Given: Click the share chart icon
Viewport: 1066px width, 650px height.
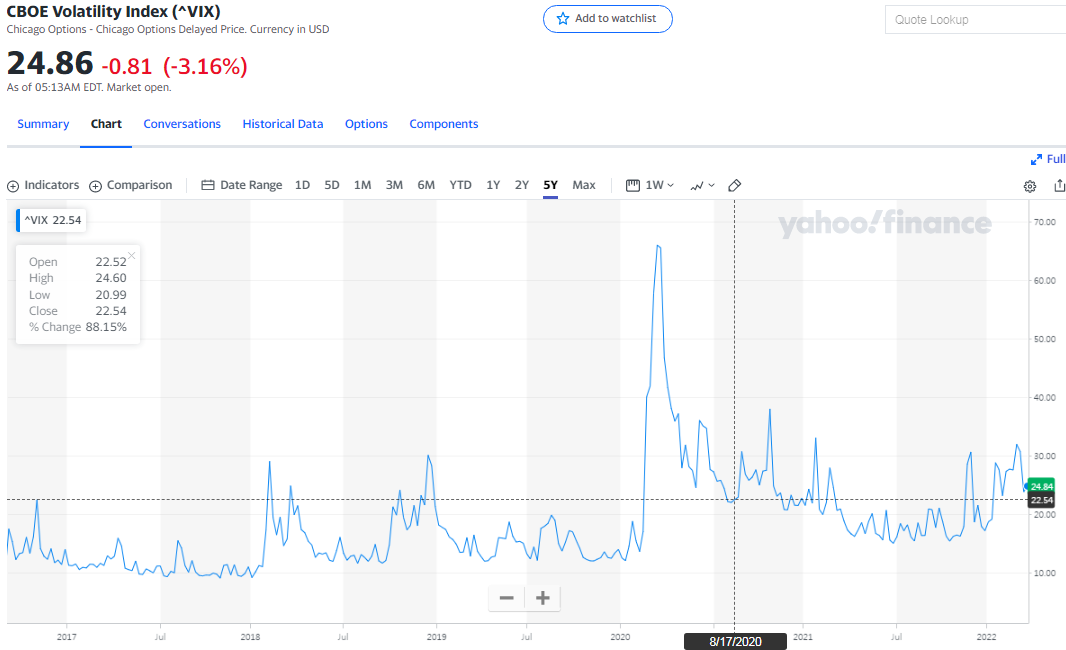Looking at the screenshot, I should point(1059,186).
